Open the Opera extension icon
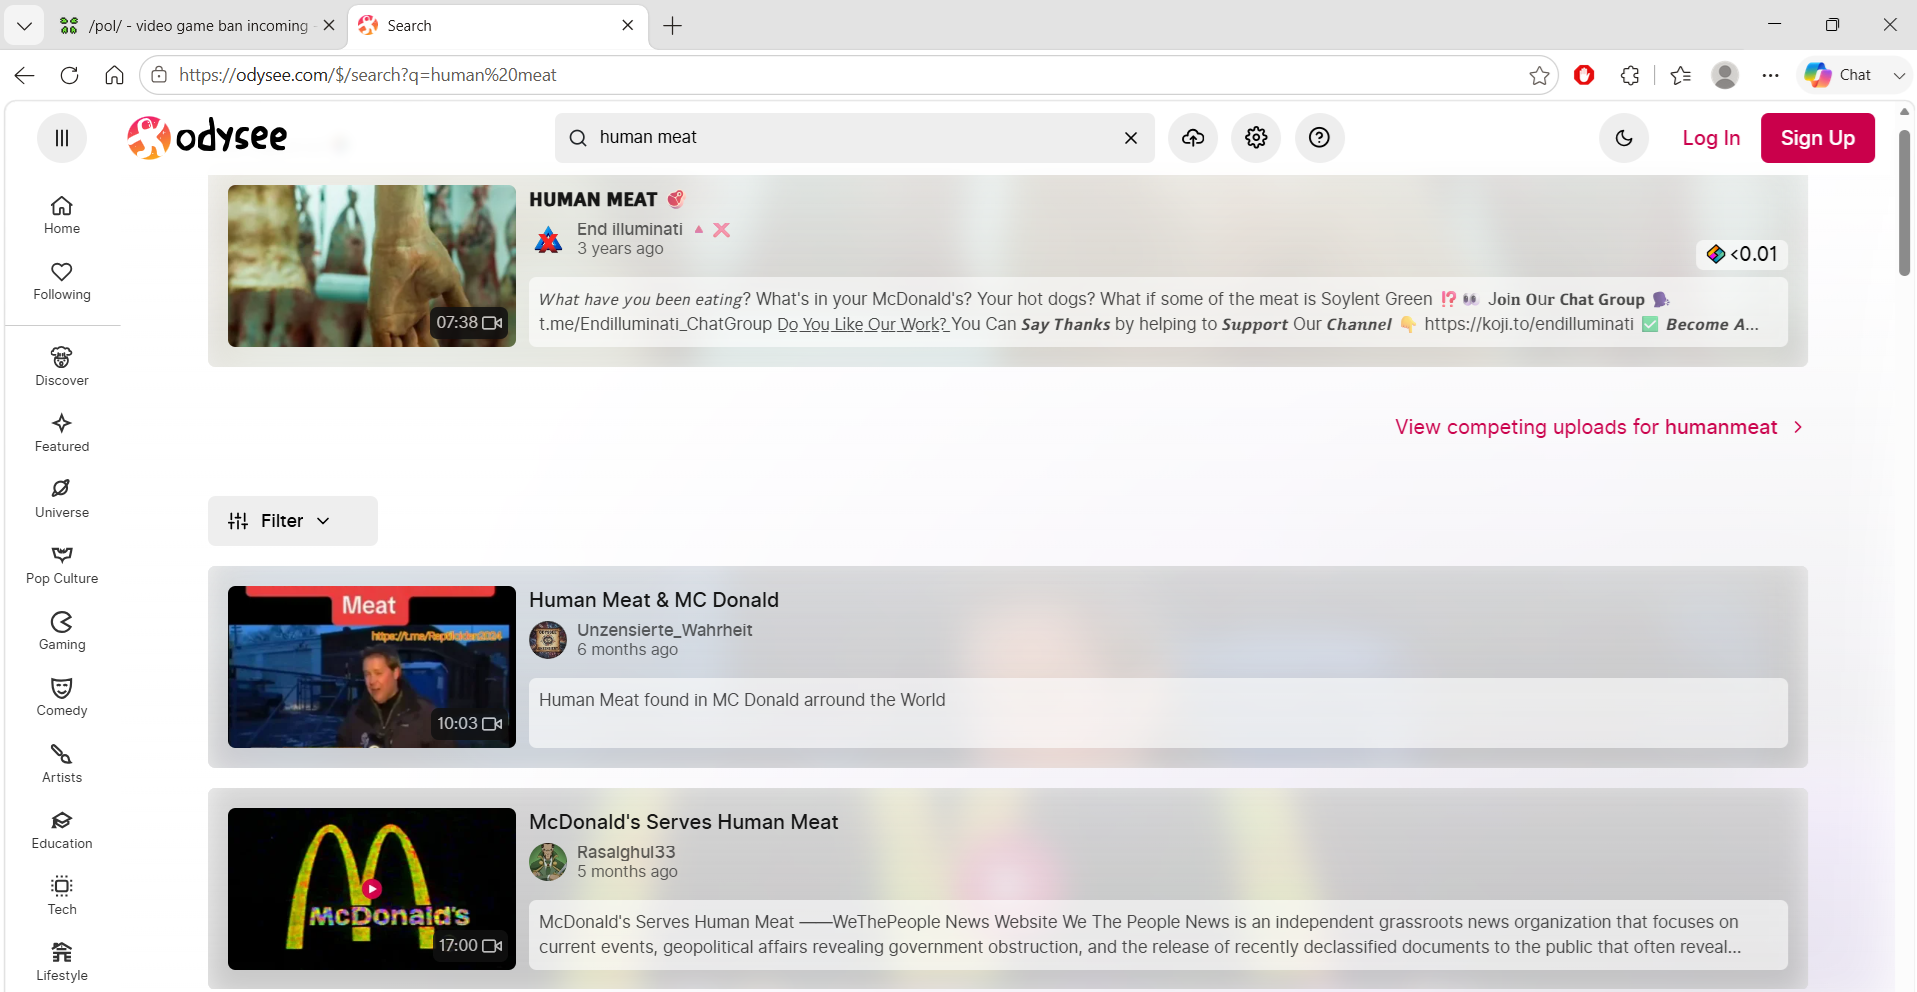The image size is (1917, 992). coord(1584,75)
